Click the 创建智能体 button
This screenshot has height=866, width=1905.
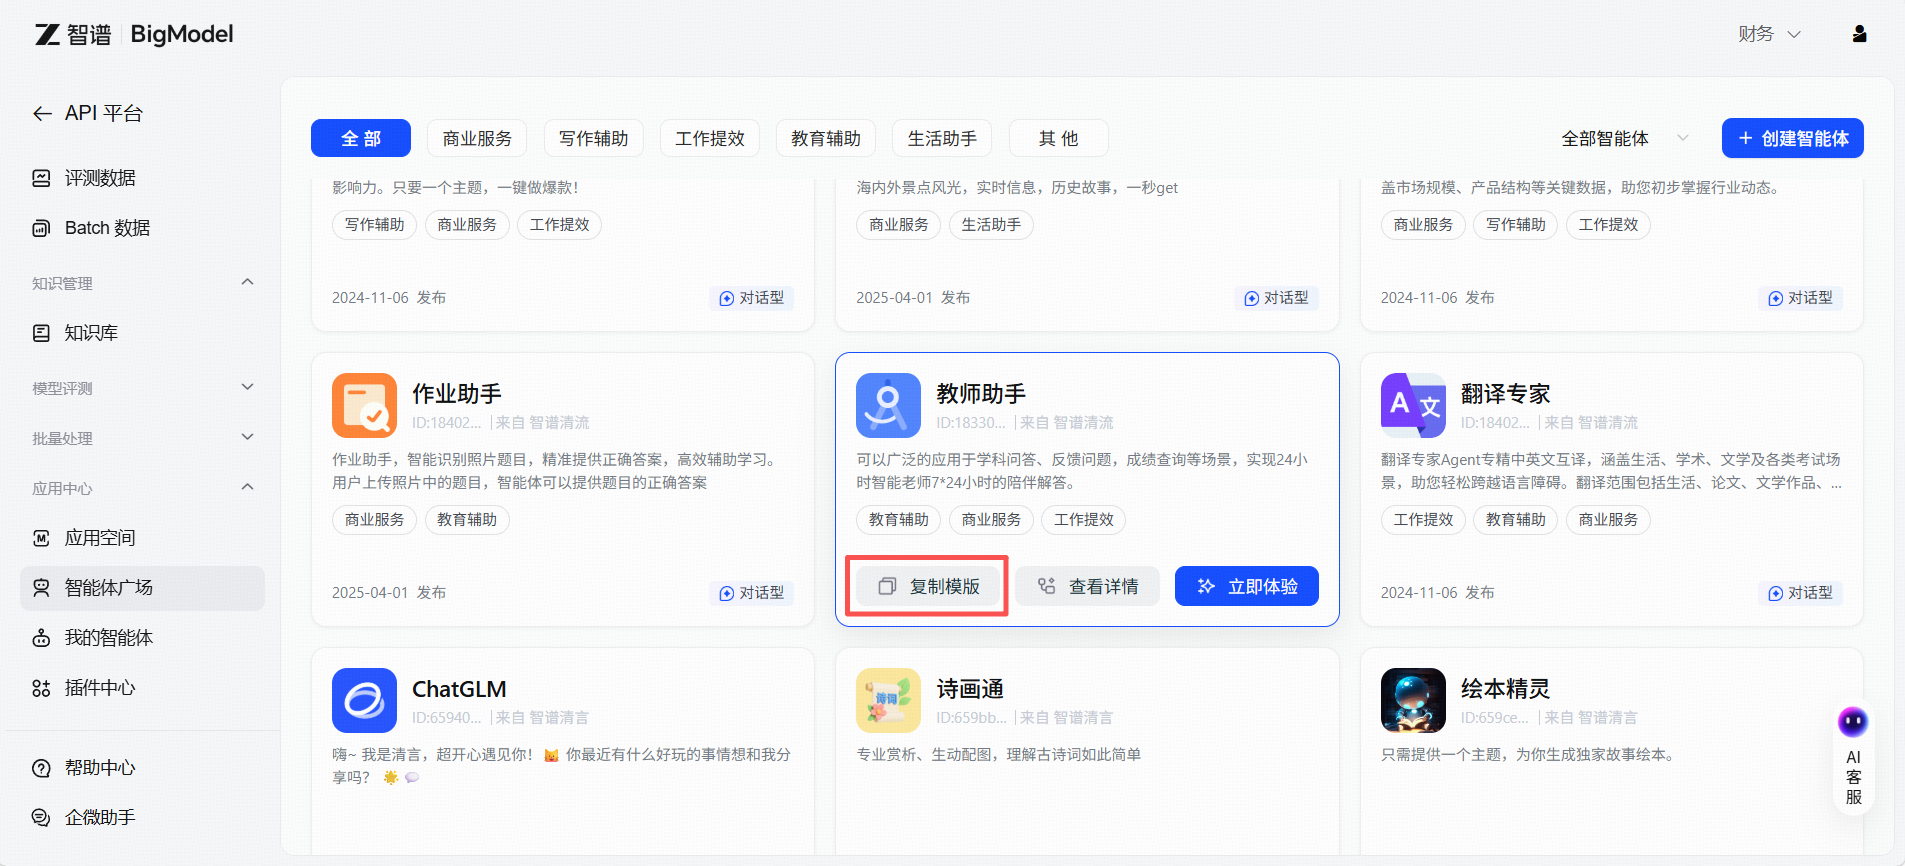click(x=1792, y=138)
